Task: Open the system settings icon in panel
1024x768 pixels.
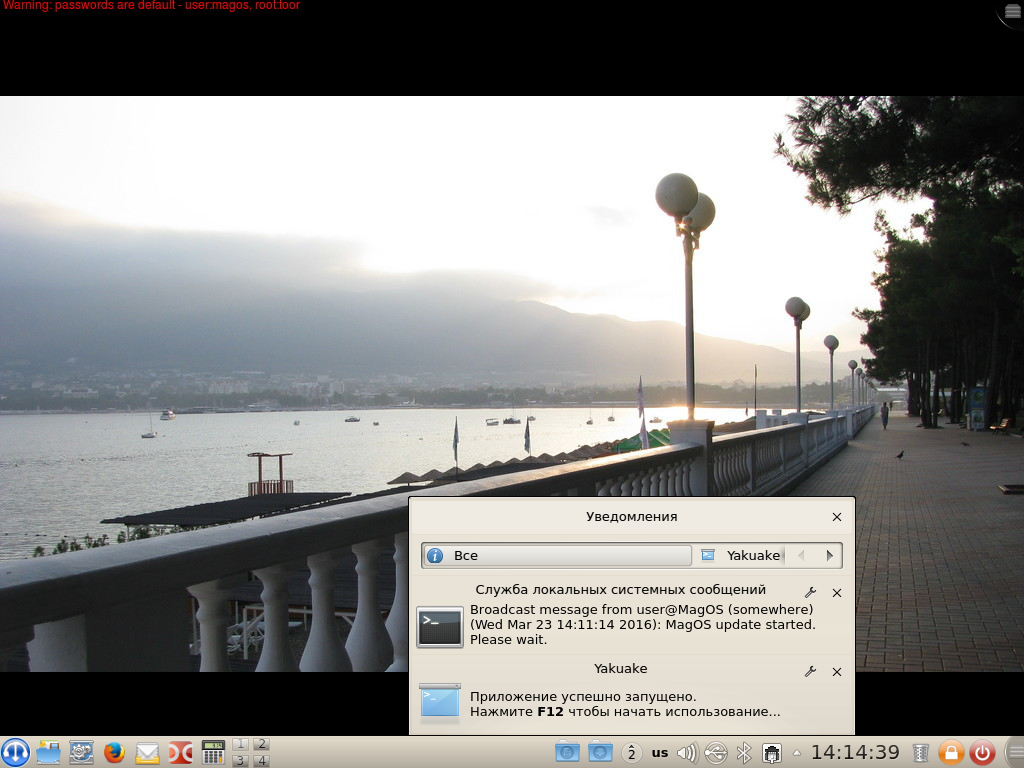Action: (81, 752)
